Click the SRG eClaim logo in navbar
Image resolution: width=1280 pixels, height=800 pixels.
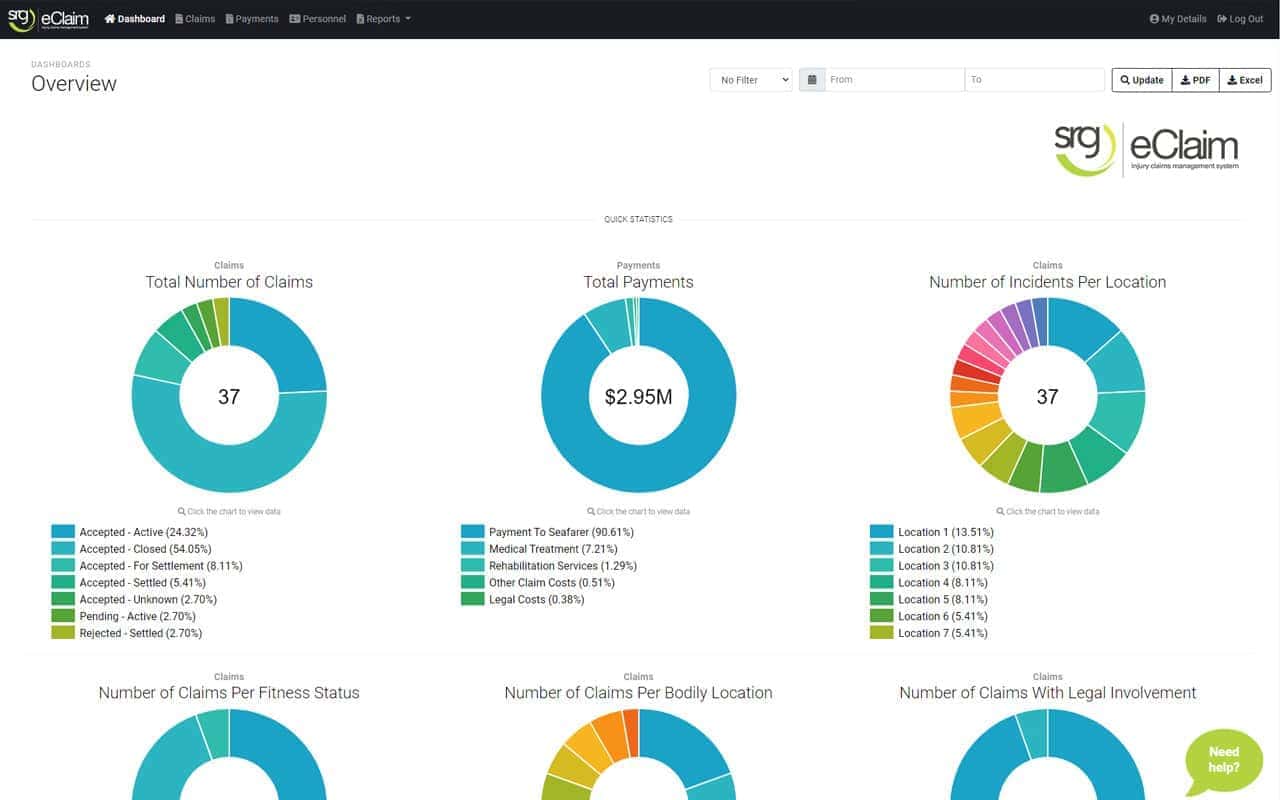[48, 19]
